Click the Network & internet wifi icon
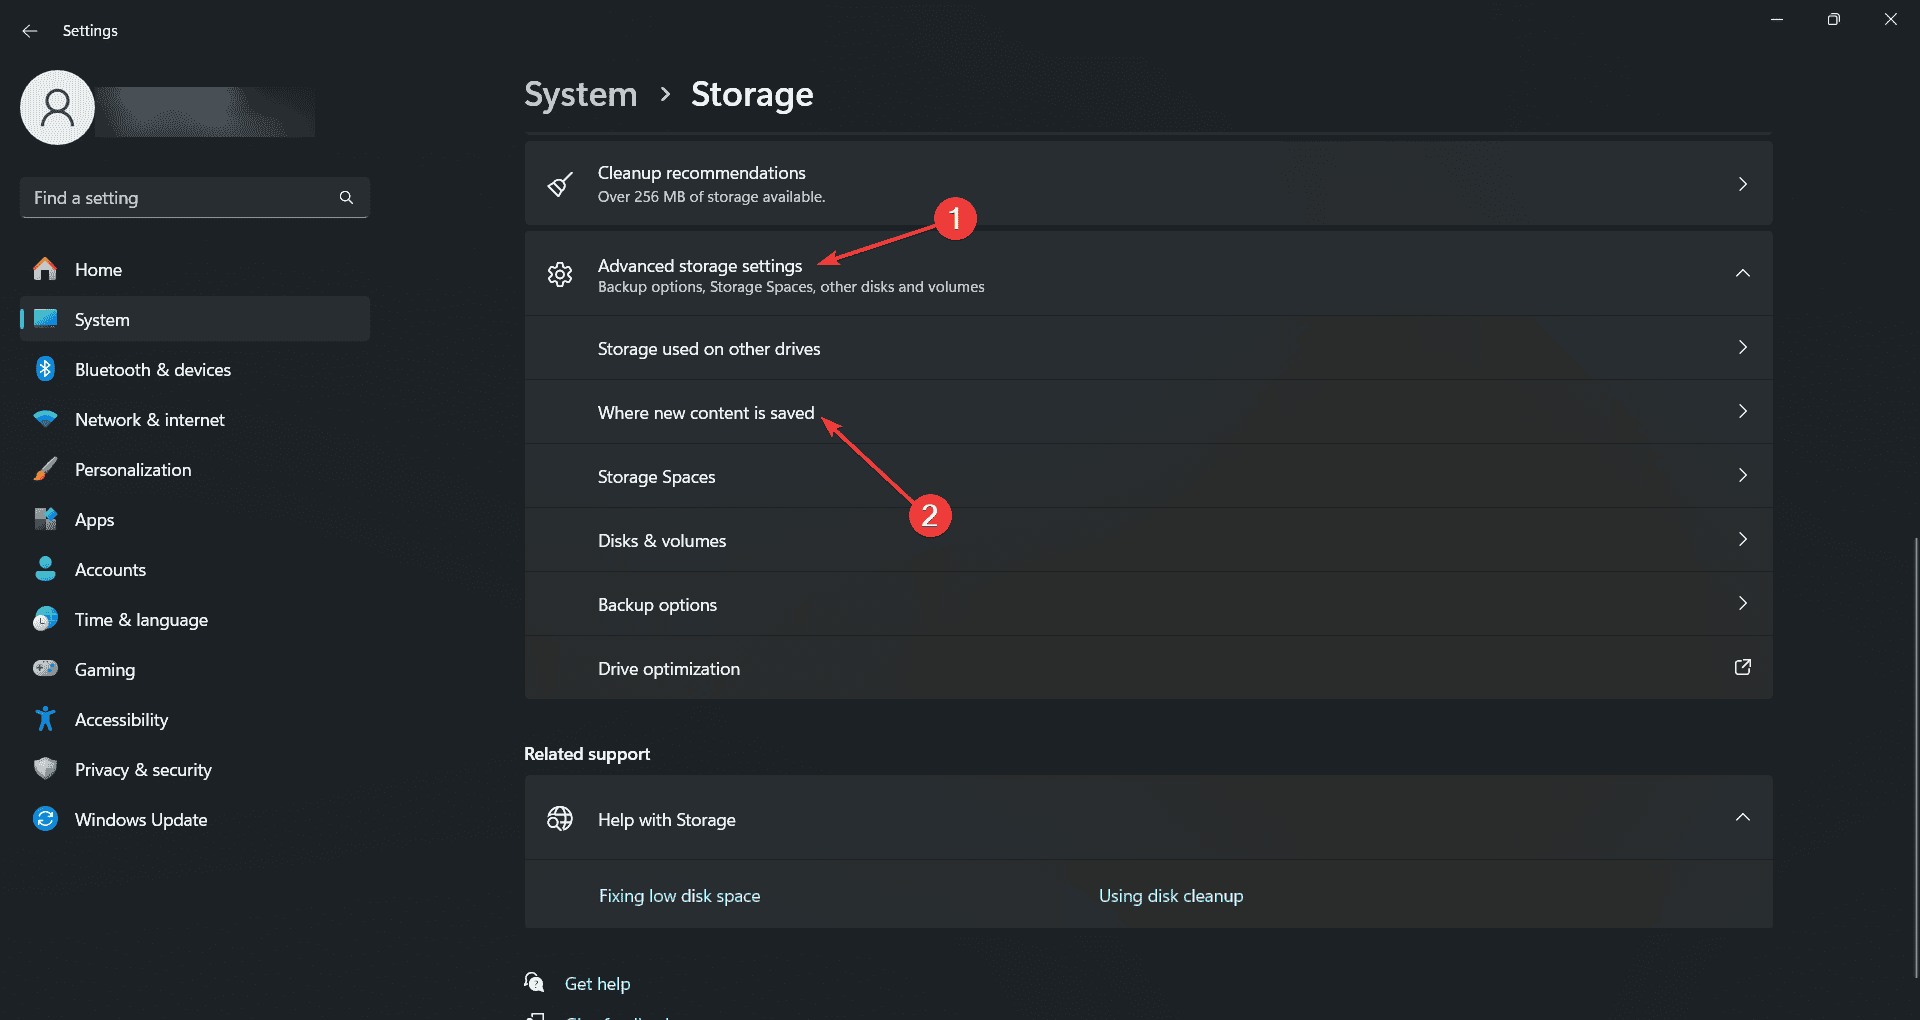 [45, 419]
